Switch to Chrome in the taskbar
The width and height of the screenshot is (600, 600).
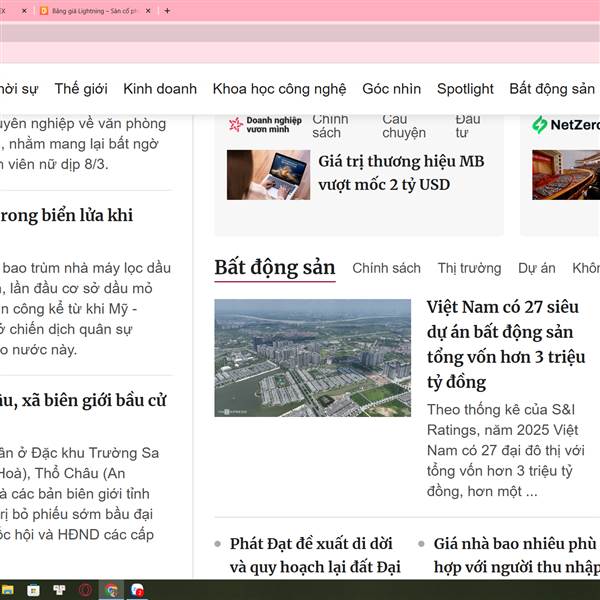tap(113, 590)
